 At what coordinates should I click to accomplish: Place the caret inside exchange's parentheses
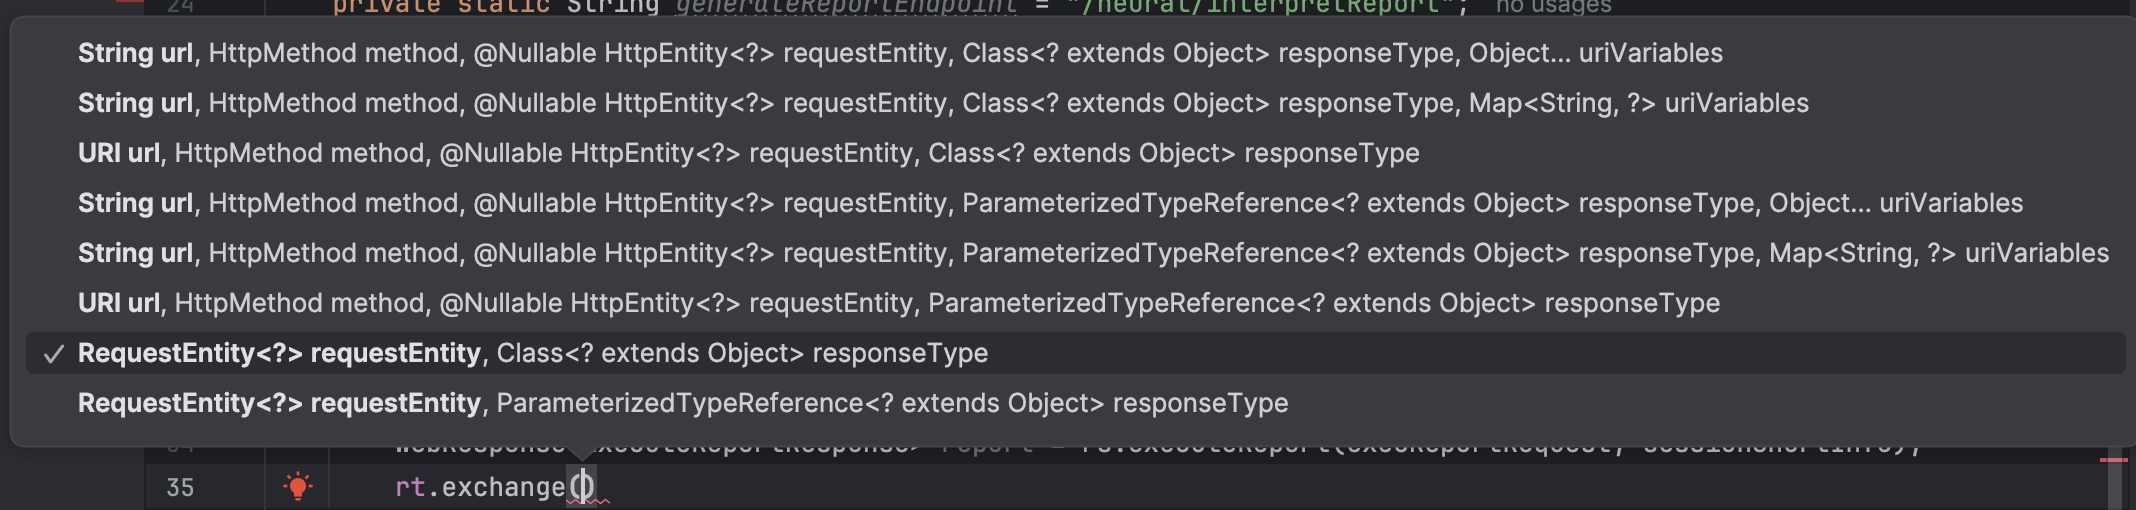(x=582, y=487)
